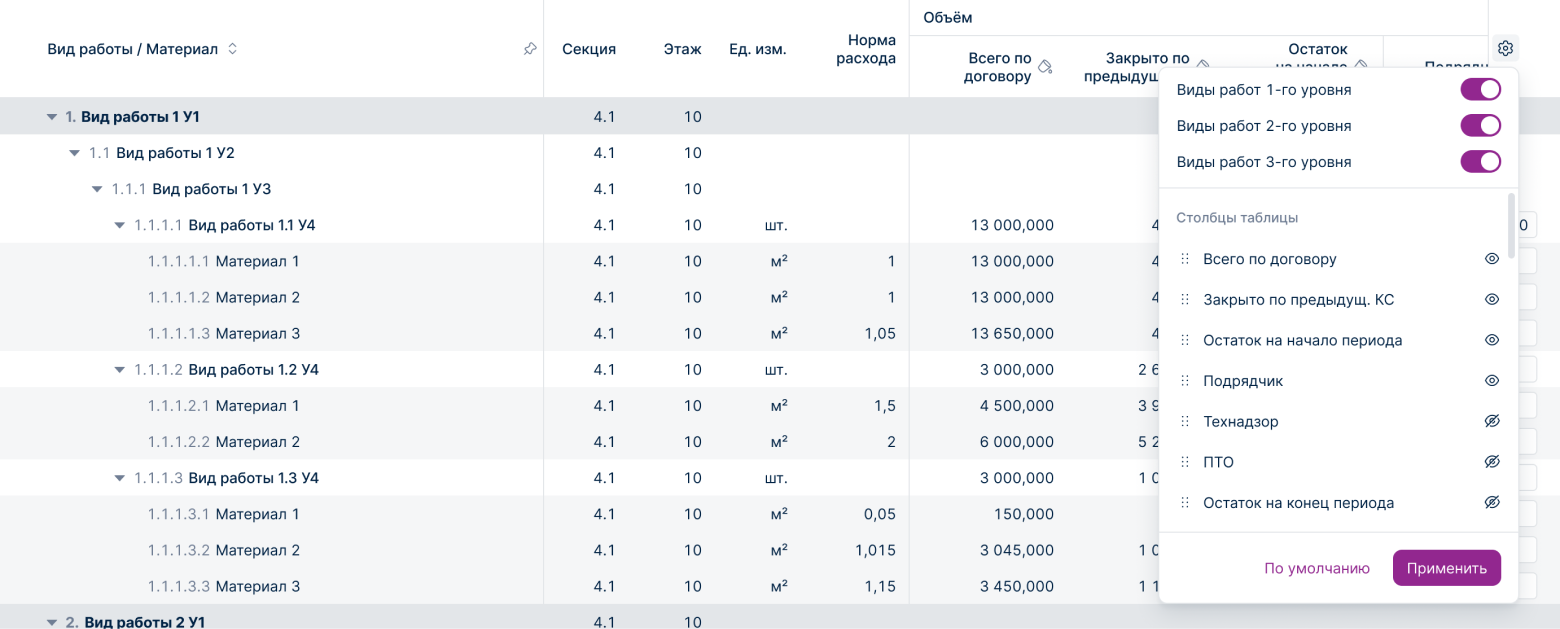Turn off 'Виды работ 1-го уровня'
This screenshot has height=629, width=1560.
pyautogui.click(x=1480, y=90)
